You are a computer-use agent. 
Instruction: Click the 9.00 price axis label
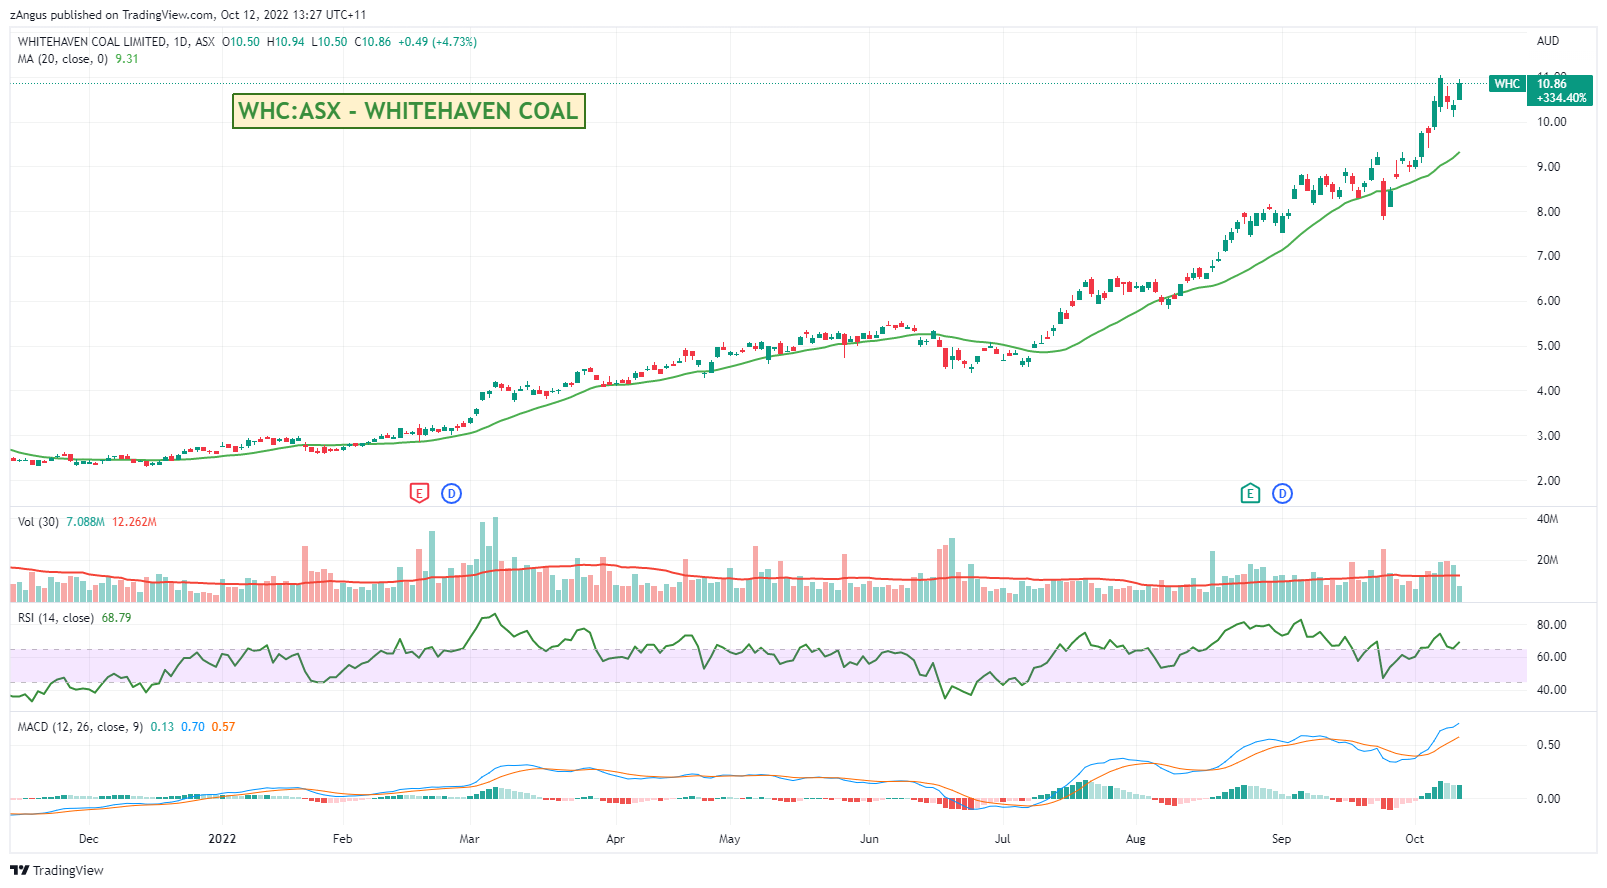[x=1549, y=167]
